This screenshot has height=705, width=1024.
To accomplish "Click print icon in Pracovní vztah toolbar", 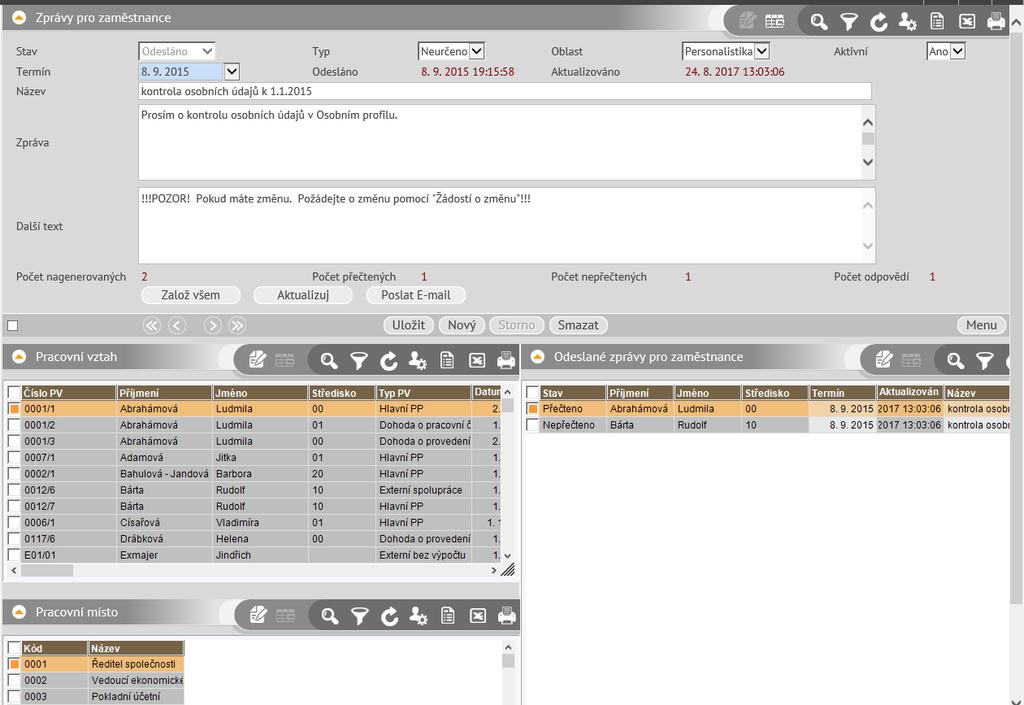I will click(x=506, y=360).
